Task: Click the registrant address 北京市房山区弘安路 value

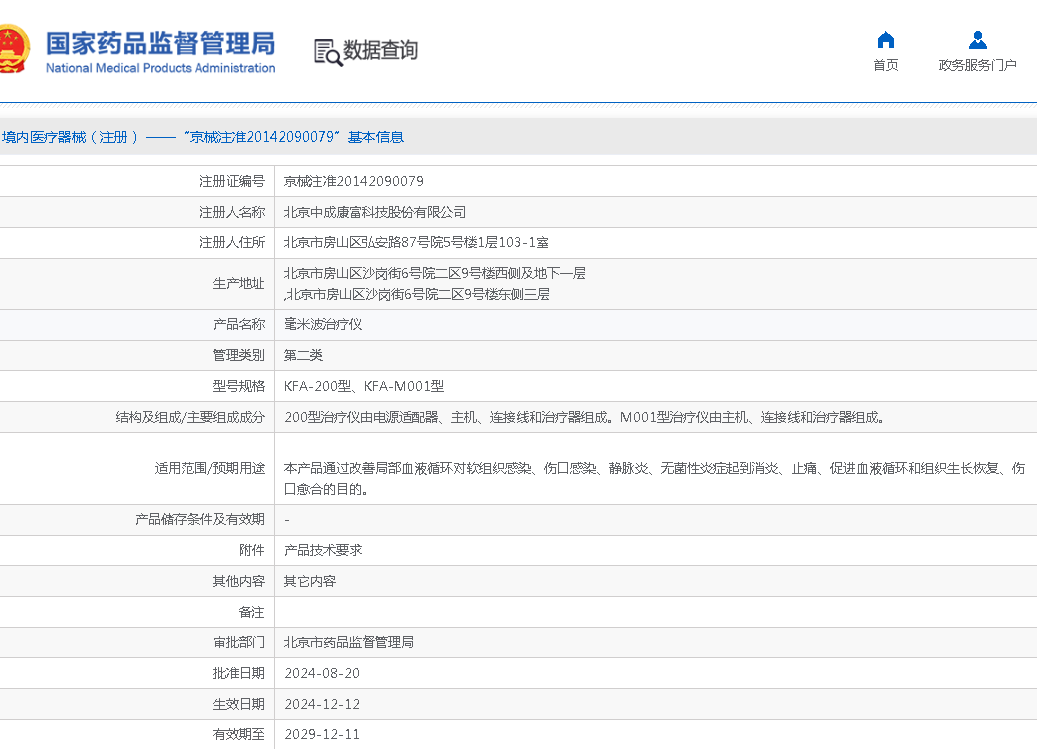Action: pos(416,242)
